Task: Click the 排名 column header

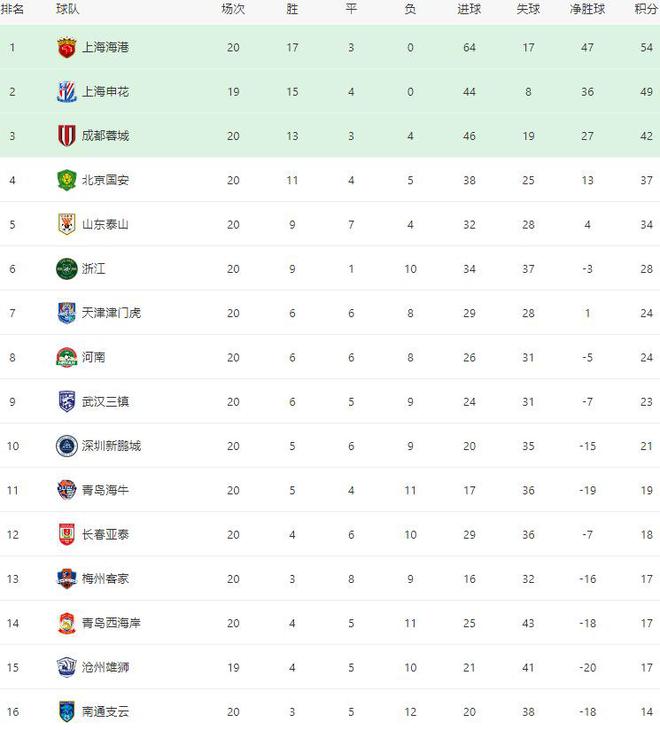Action: click(12, 9)
